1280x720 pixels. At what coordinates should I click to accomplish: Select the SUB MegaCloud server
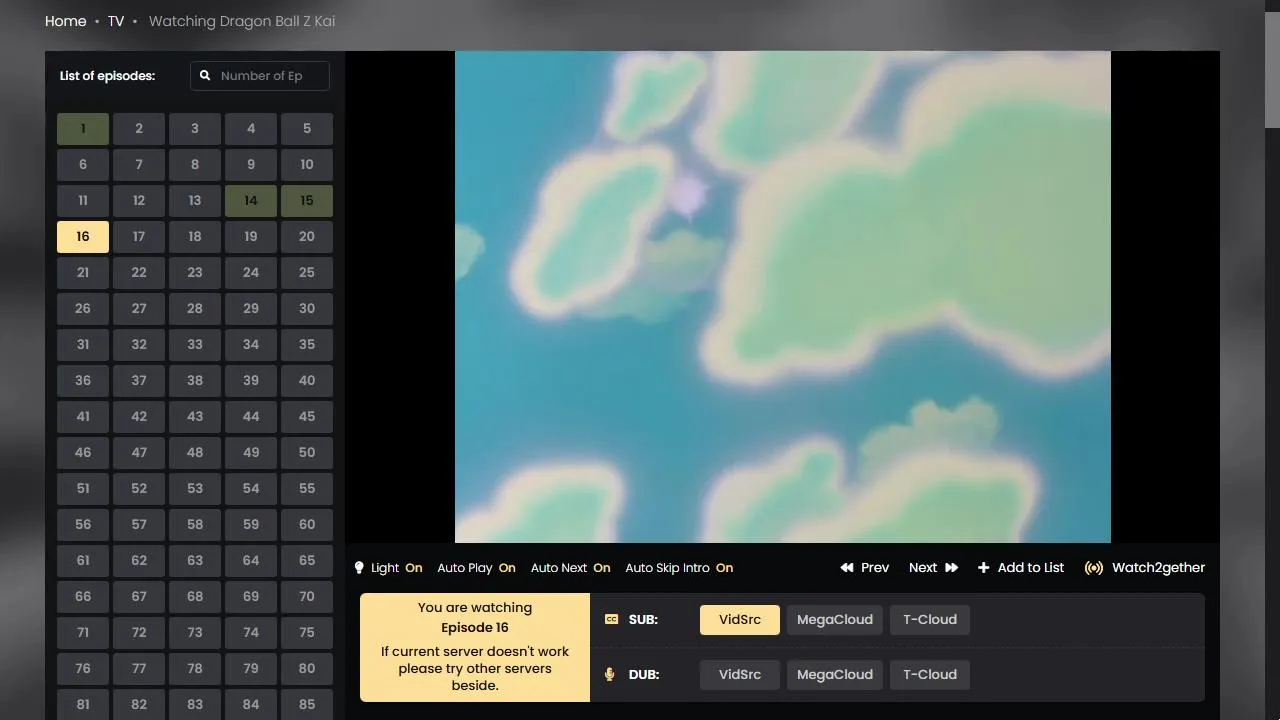click(835, 619)
